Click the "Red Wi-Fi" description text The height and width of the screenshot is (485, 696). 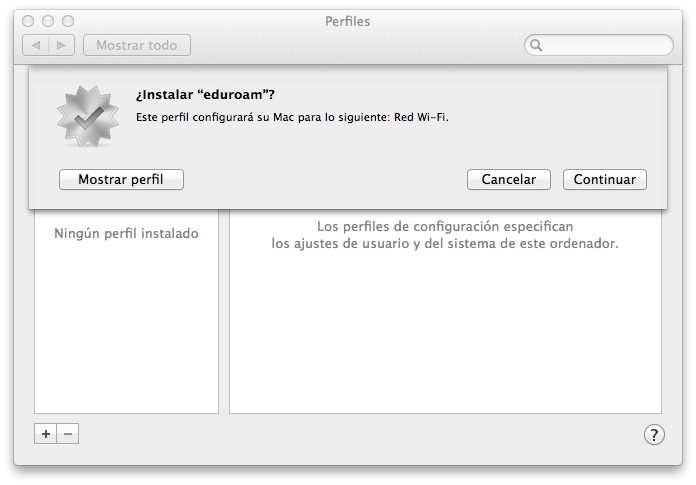(x=421, y=117)
